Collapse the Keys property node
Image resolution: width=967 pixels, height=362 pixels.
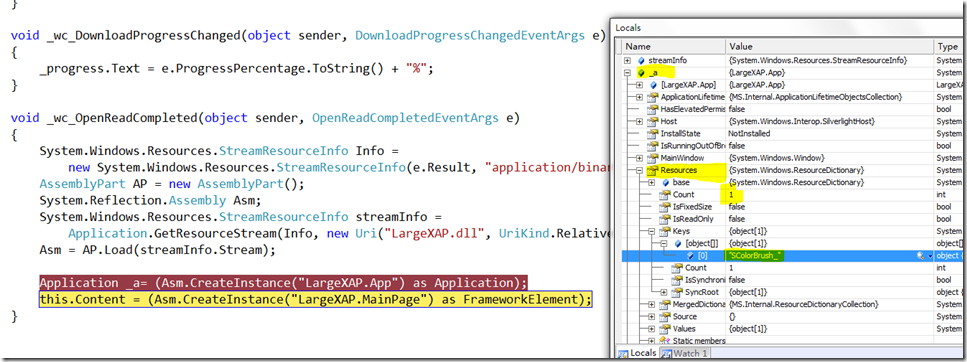651,231
